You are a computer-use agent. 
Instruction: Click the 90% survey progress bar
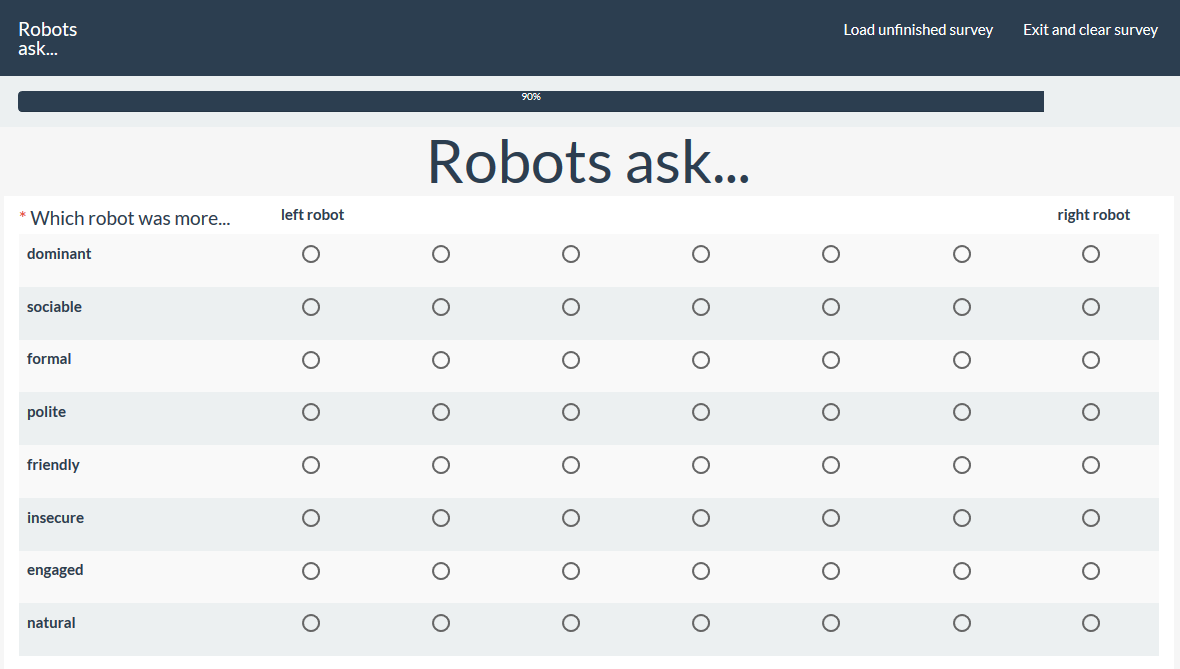531,101
